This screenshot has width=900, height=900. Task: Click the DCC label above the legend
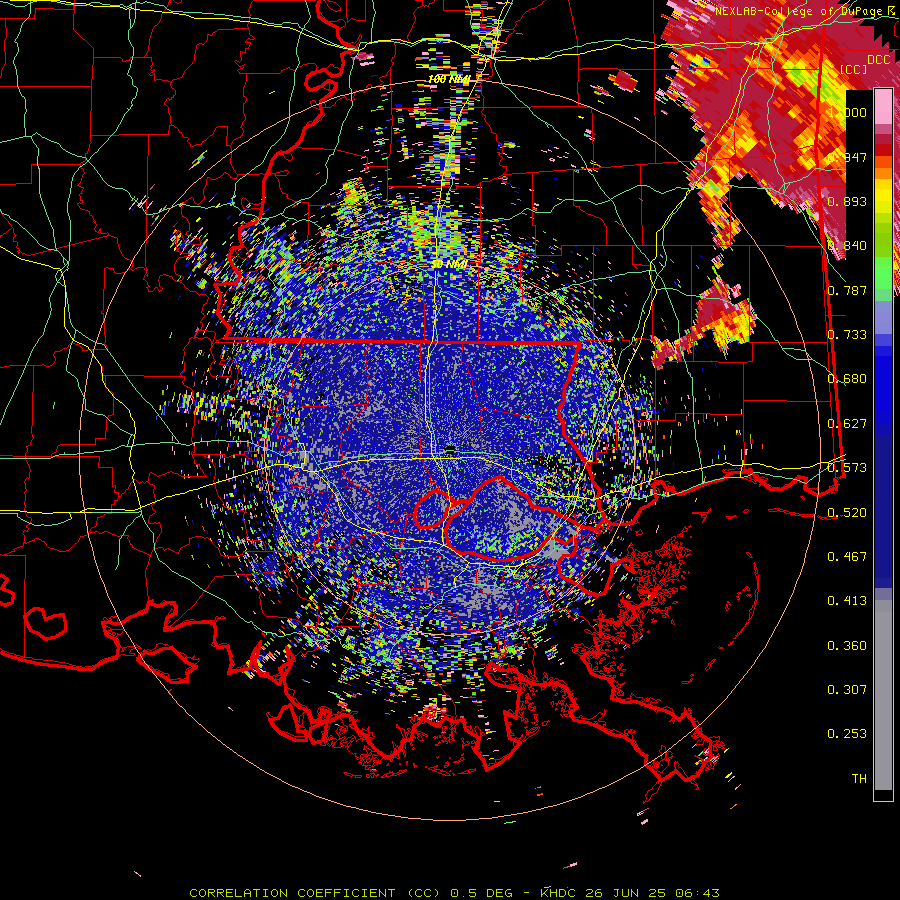[x=879, y=59]
